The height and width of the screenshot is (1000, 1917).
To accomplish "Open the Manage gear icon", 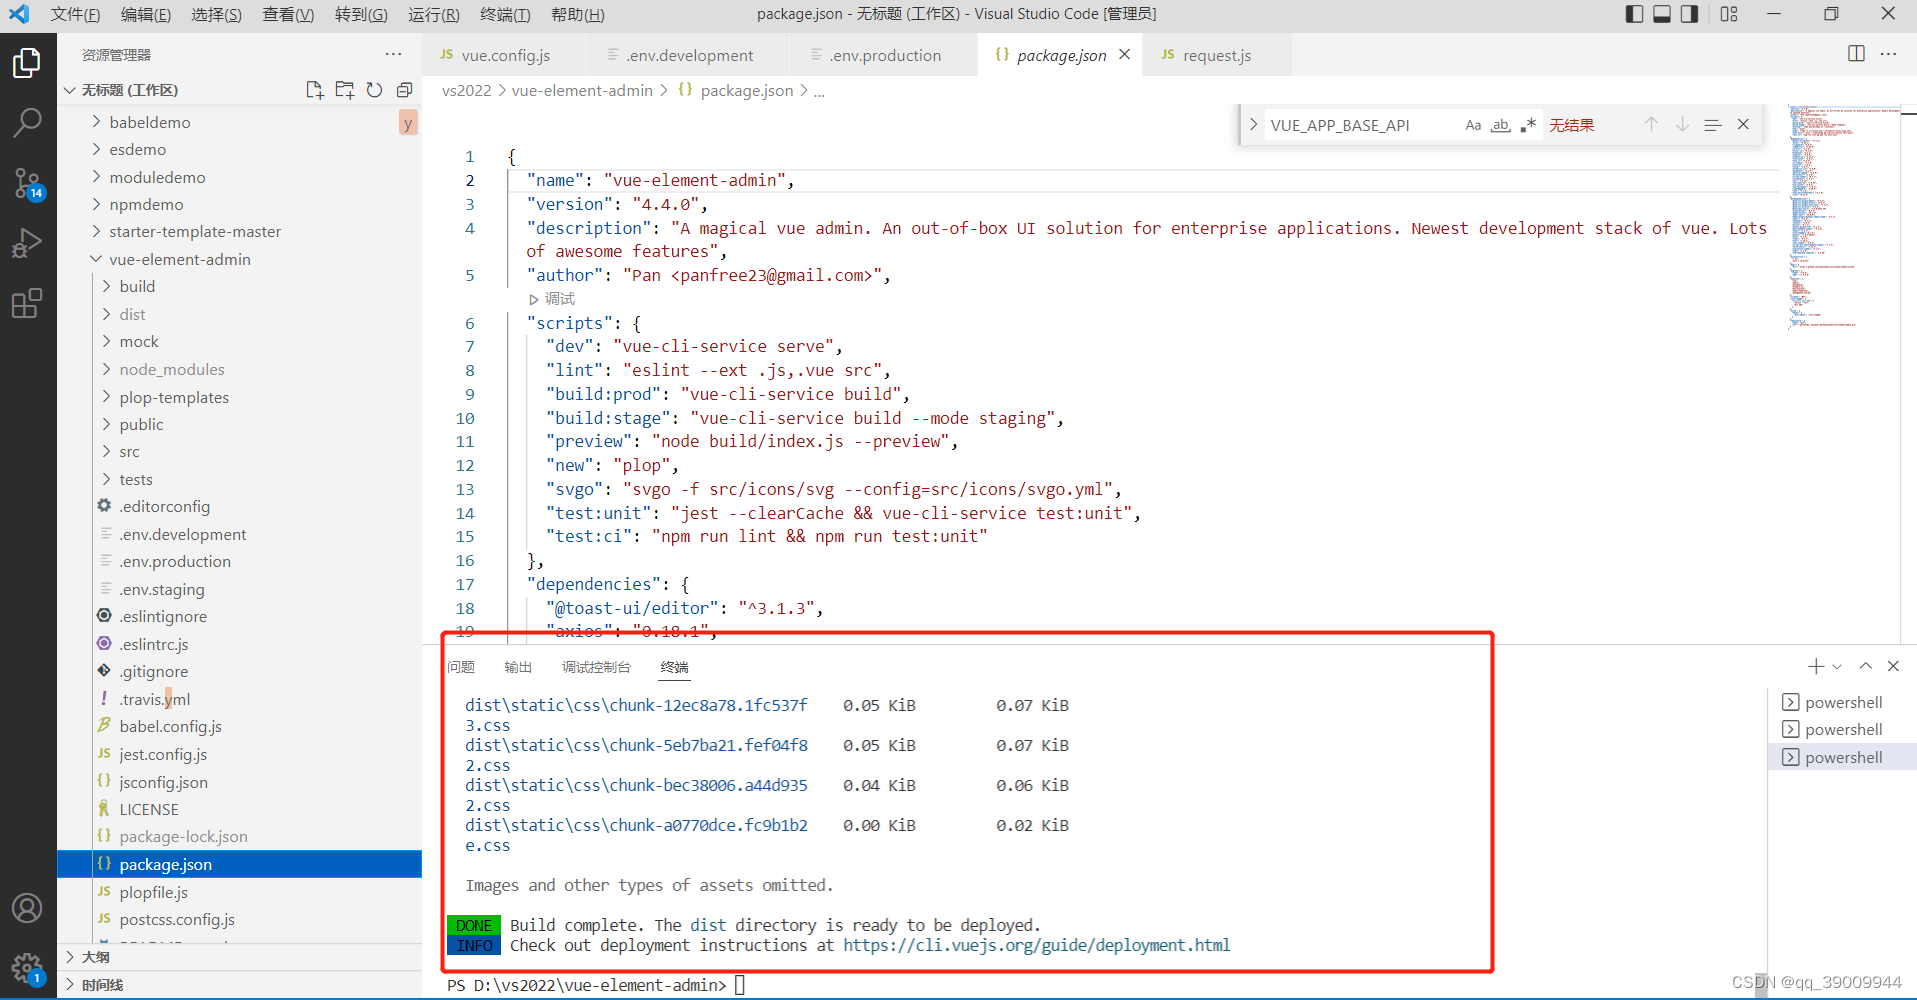I will coord(27,967).
